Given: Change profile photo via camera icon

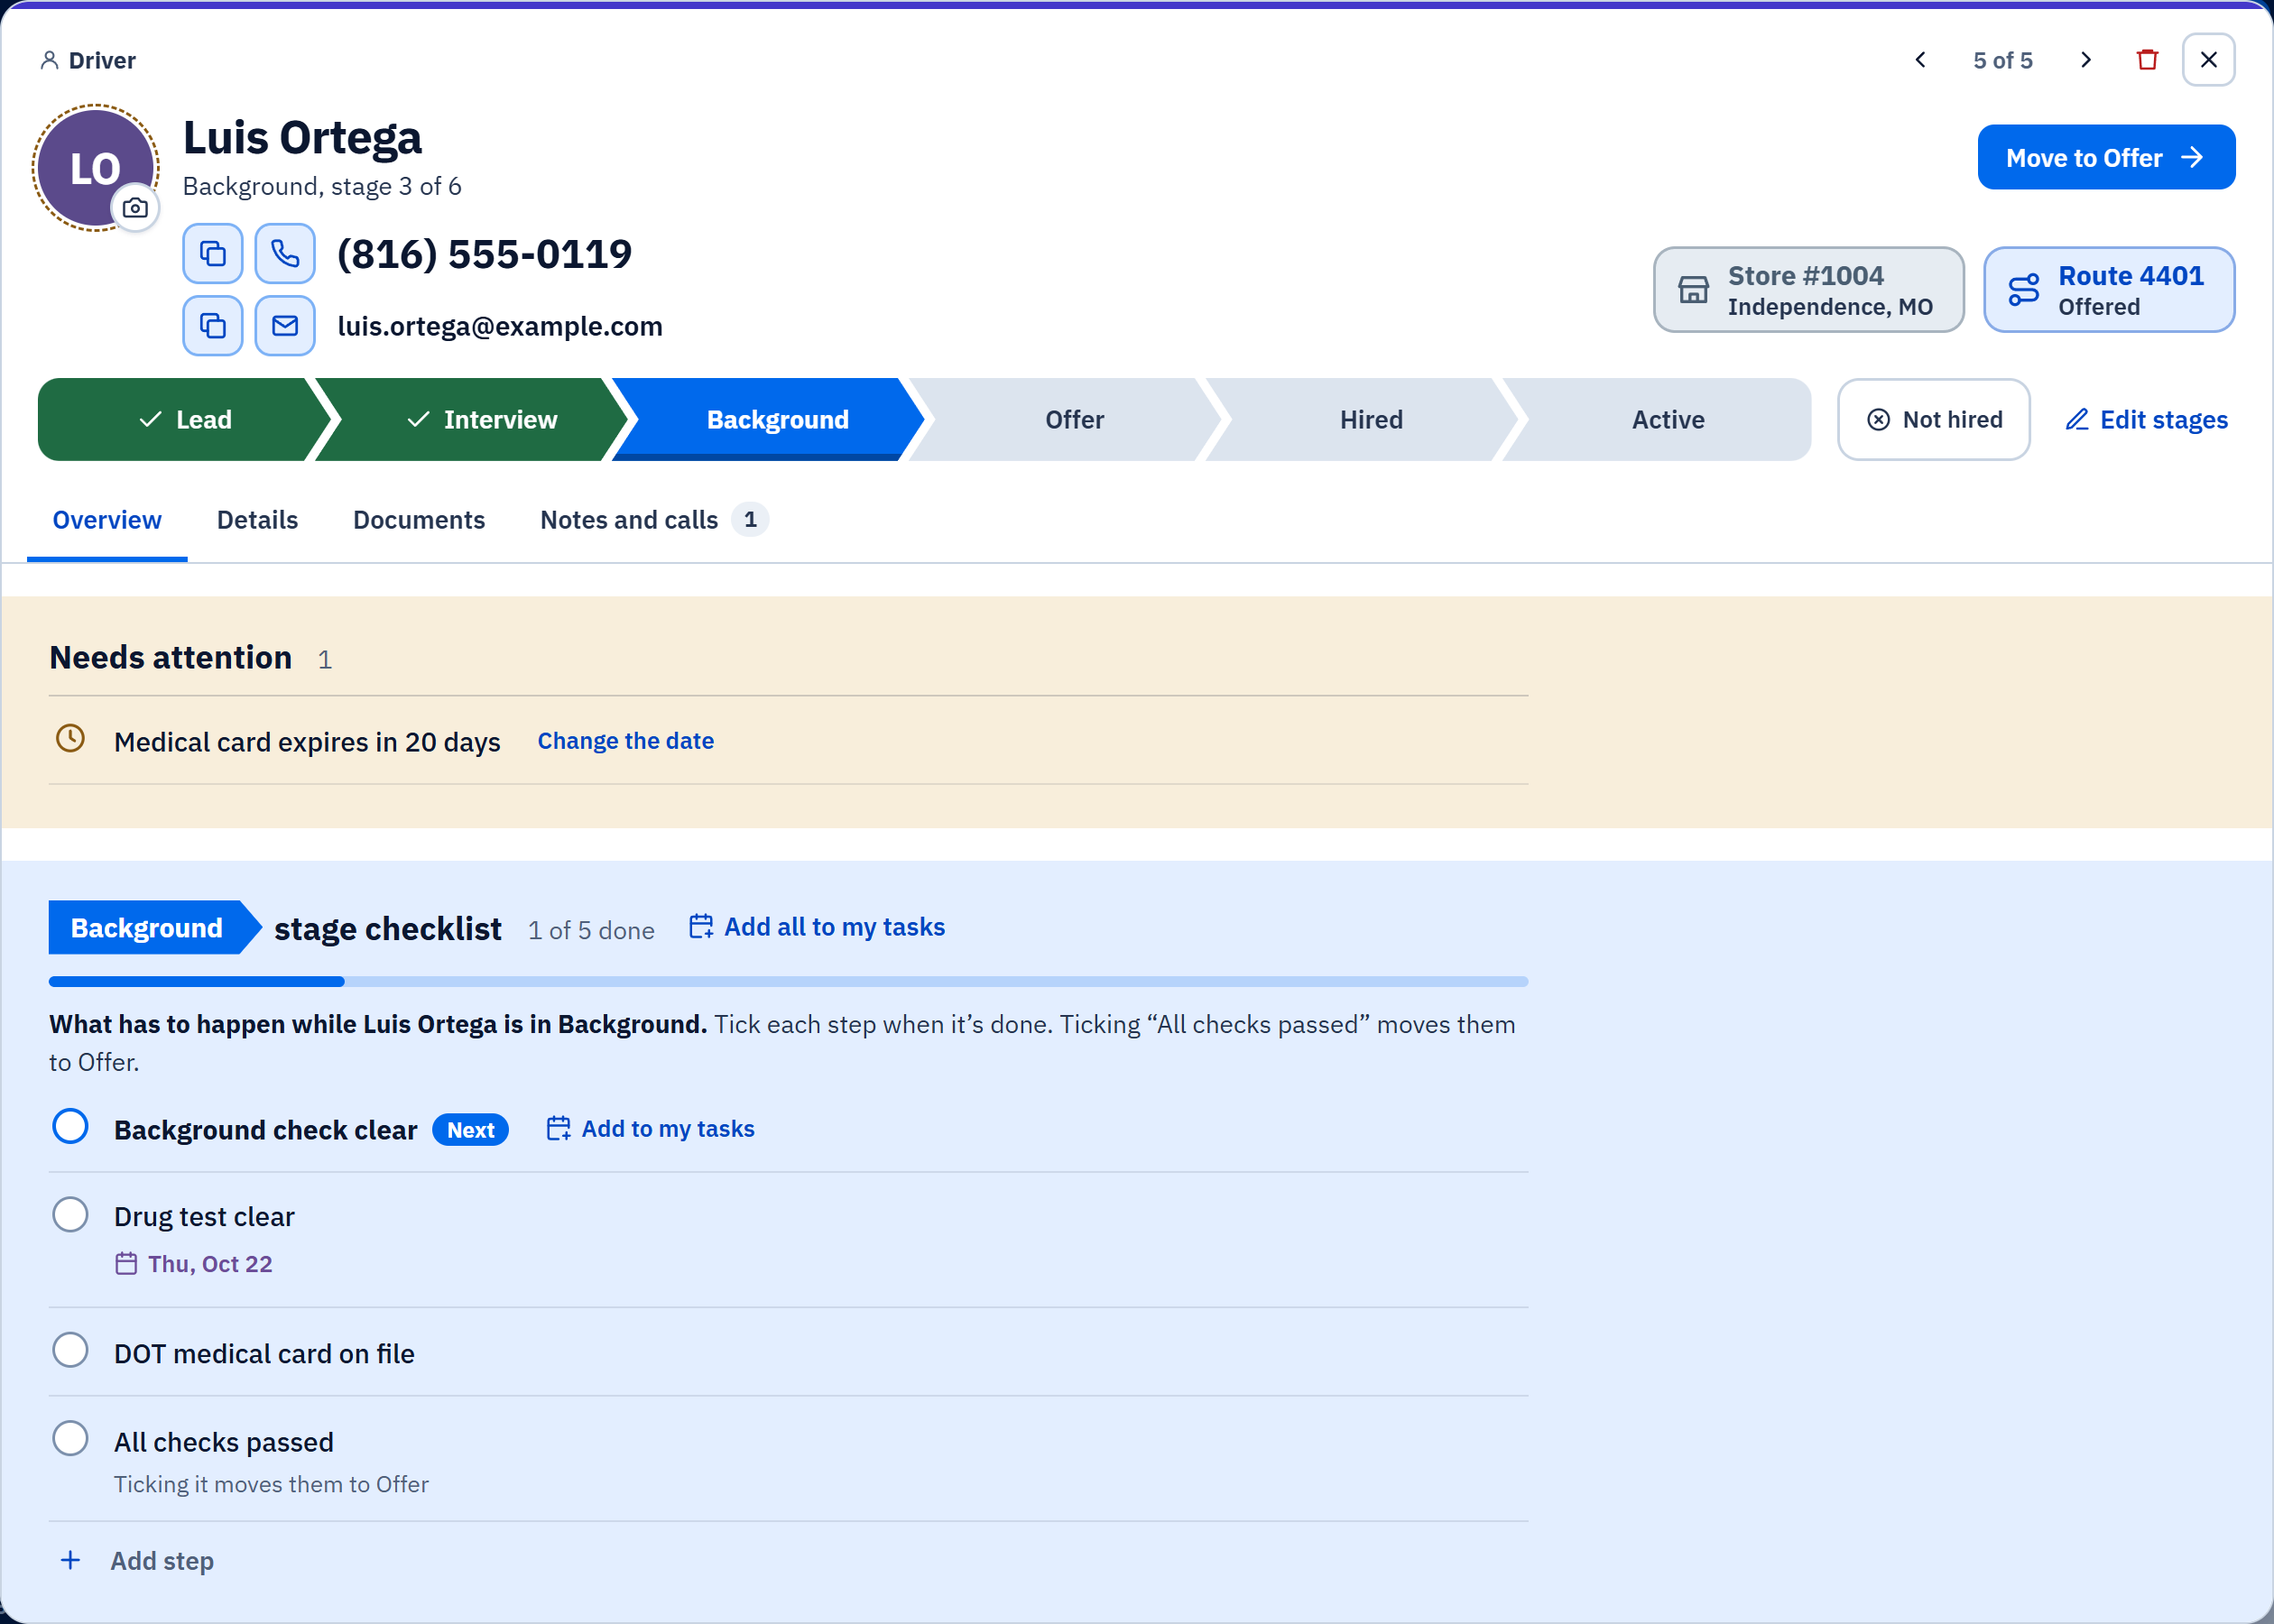Looking at the screenshot, I should 135,208.
